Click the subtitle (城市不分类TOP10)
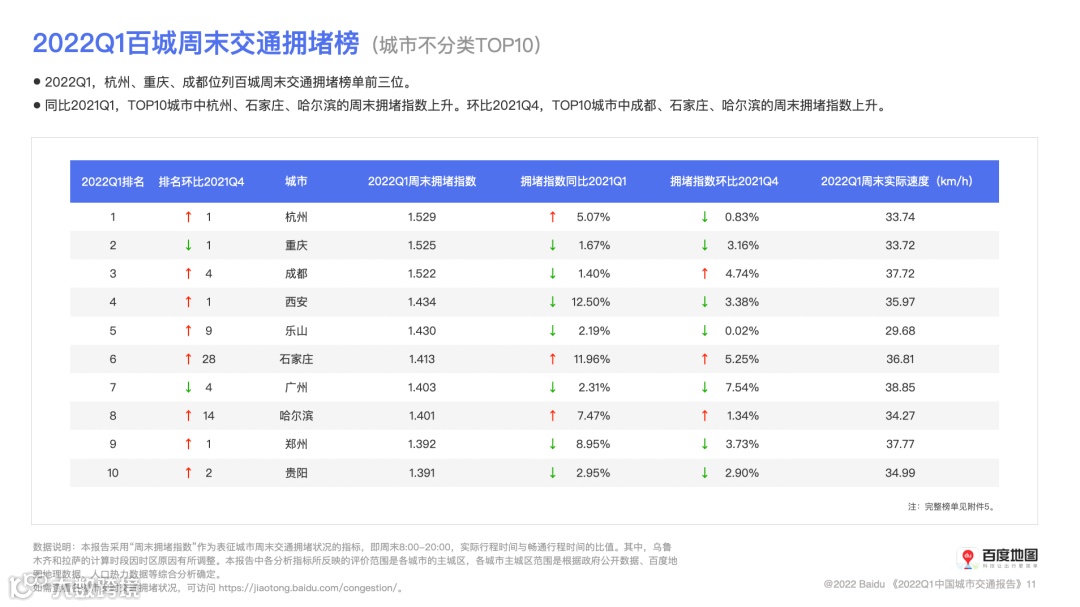The height and width of the screenshot is (607, 1080). [456, 45]
